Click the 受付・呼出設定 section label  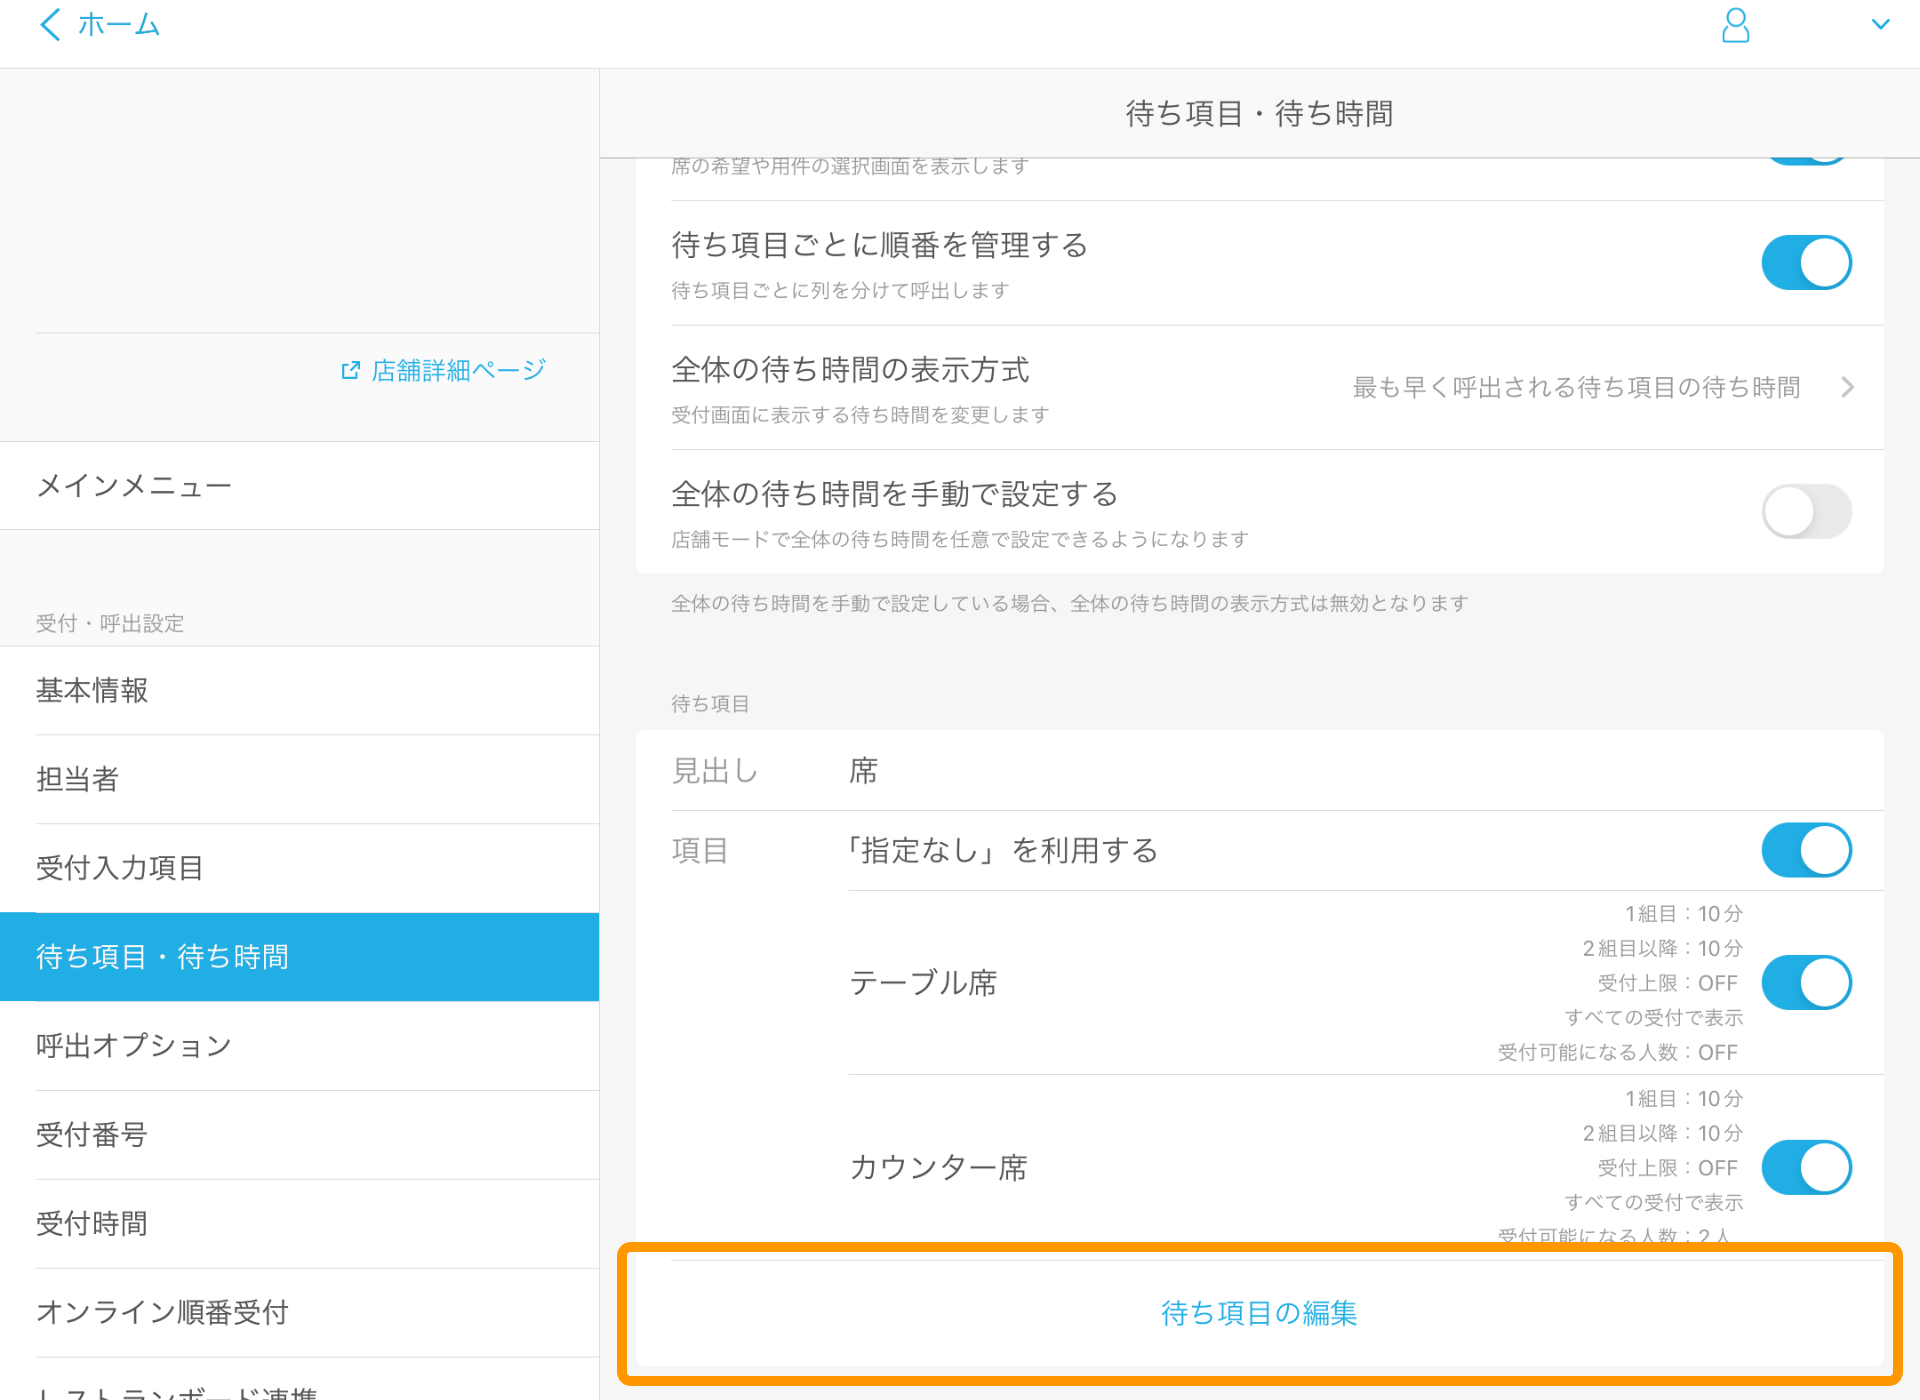[110, 624]
